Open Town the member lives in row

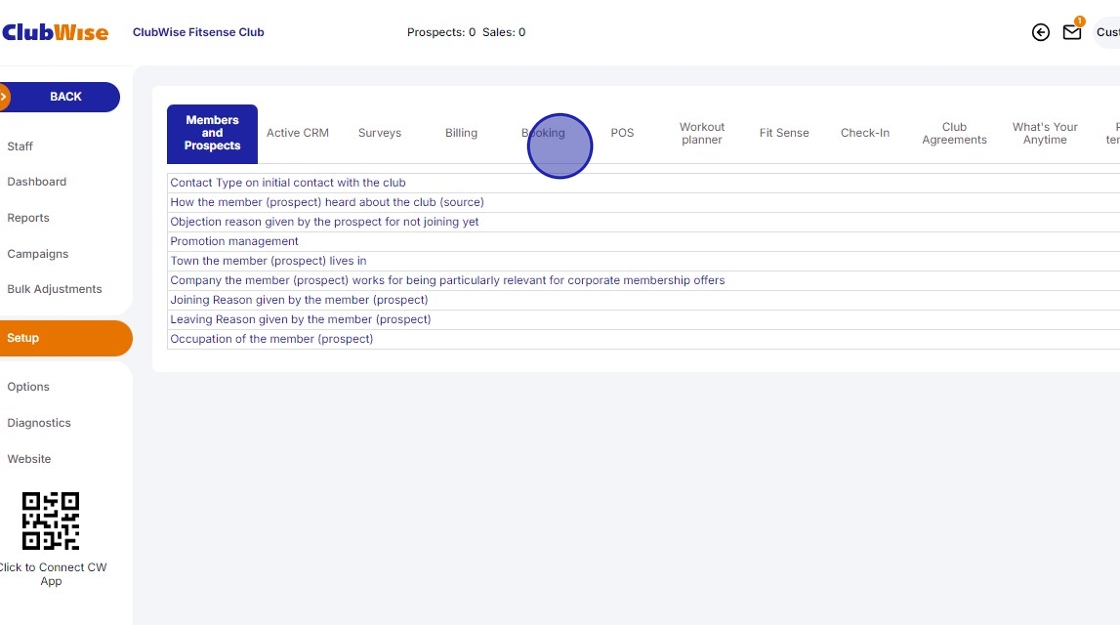pos(644,261)
